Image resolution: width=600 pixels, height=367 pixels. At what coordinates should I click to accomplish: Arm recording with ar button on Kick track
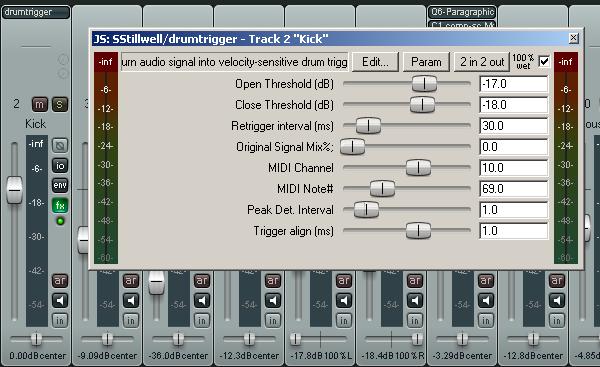coord(60,281)
